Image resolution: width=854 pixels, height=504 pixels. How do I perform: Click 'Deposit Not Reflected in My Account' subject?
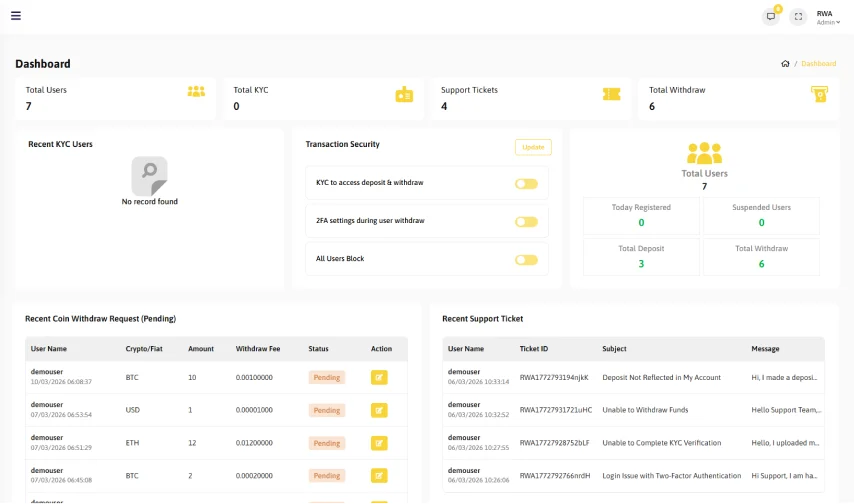661,377
